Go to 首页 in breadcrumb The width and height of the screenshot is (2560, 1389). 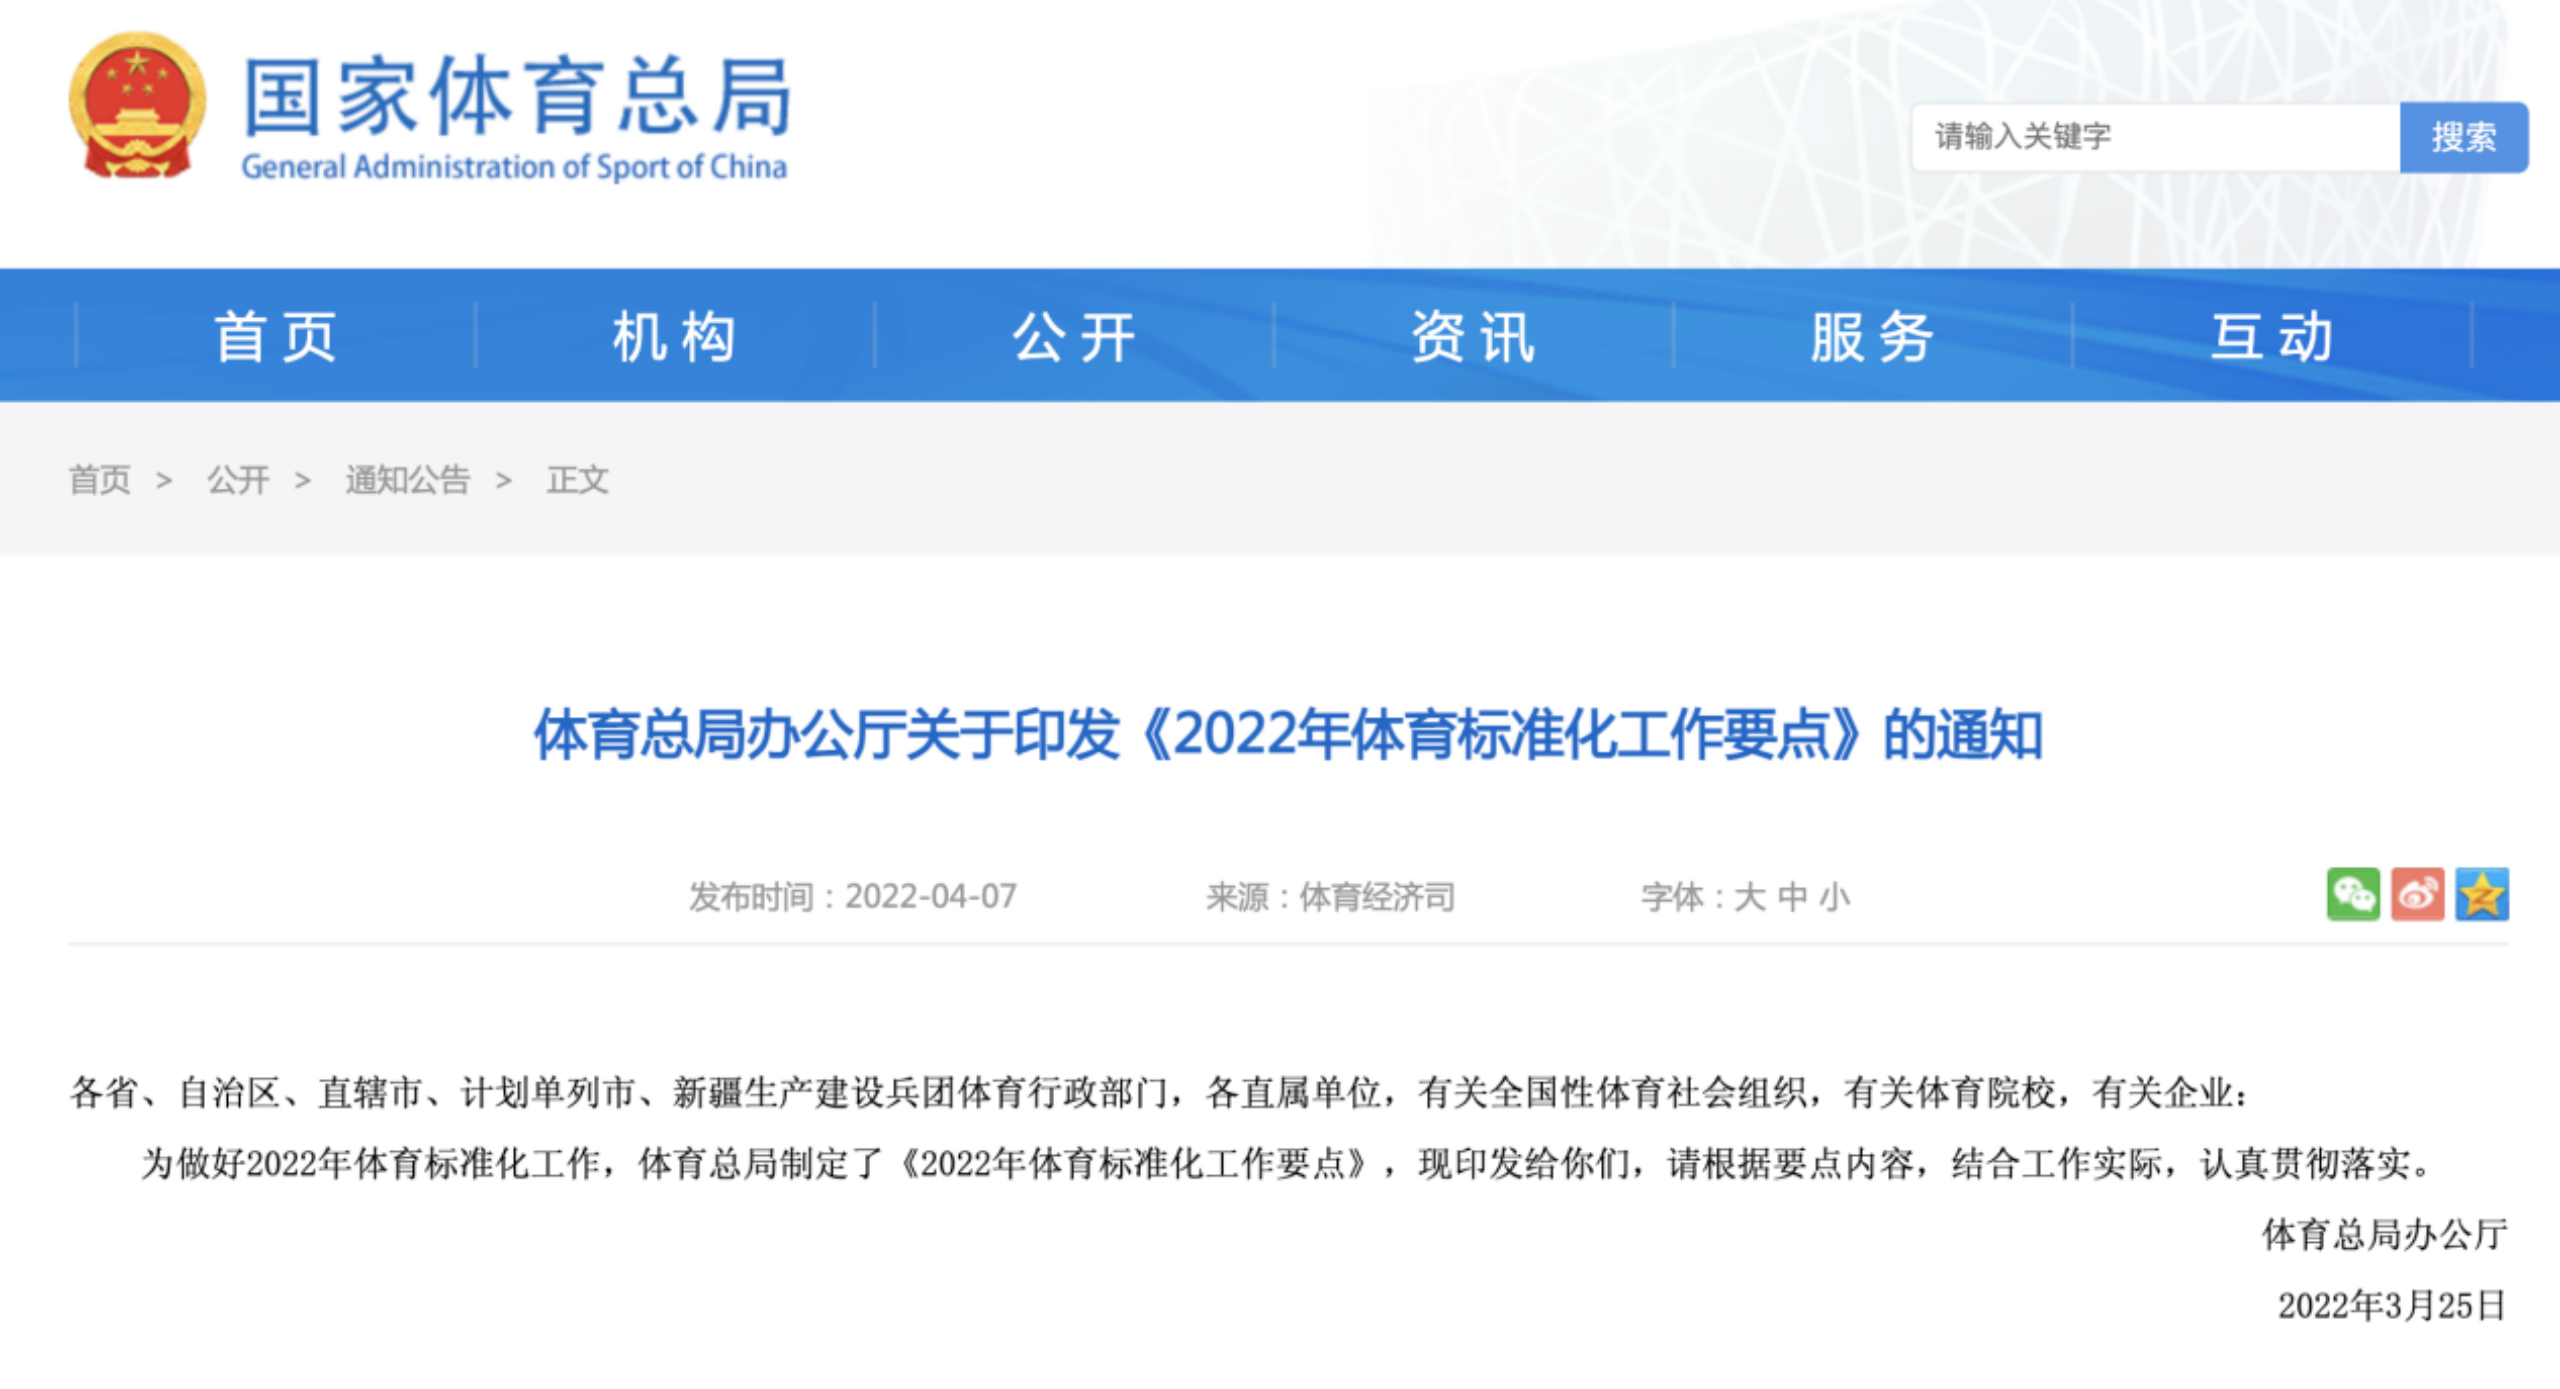pyautogui.click(x=100, y=480)
